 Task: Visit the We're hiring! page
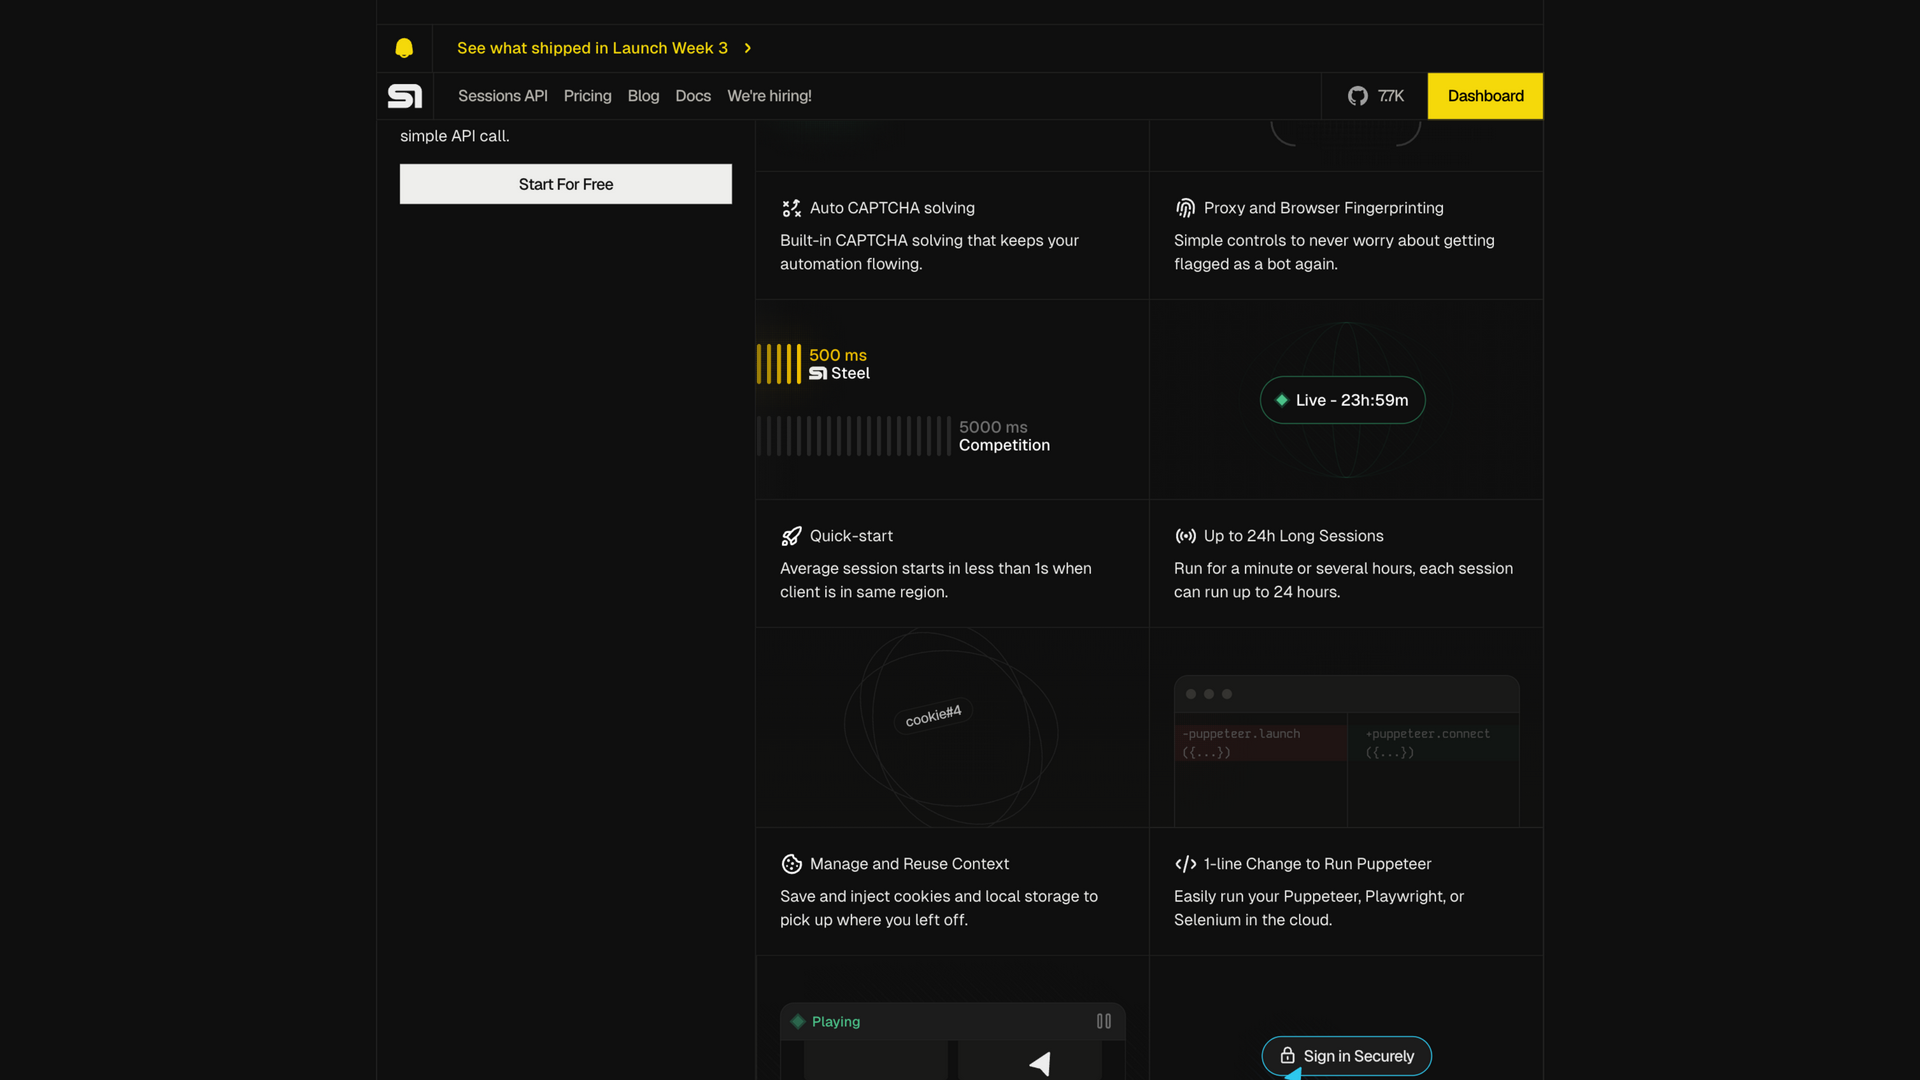point(769,96)
